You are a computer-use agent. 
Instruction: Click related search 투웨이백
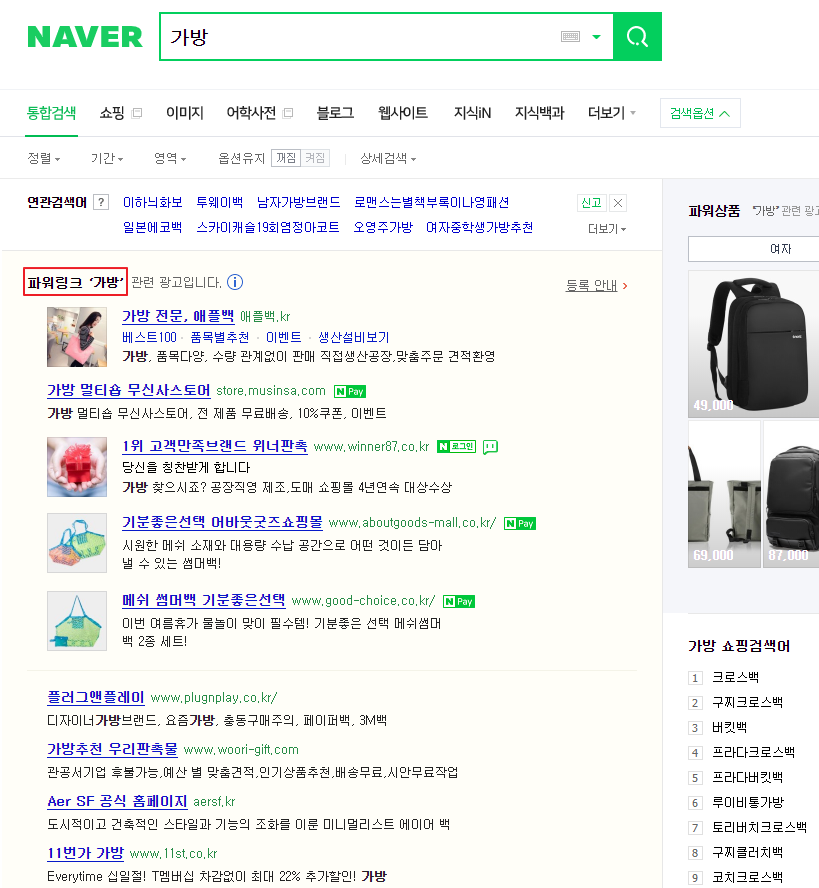tap(220, 203)
